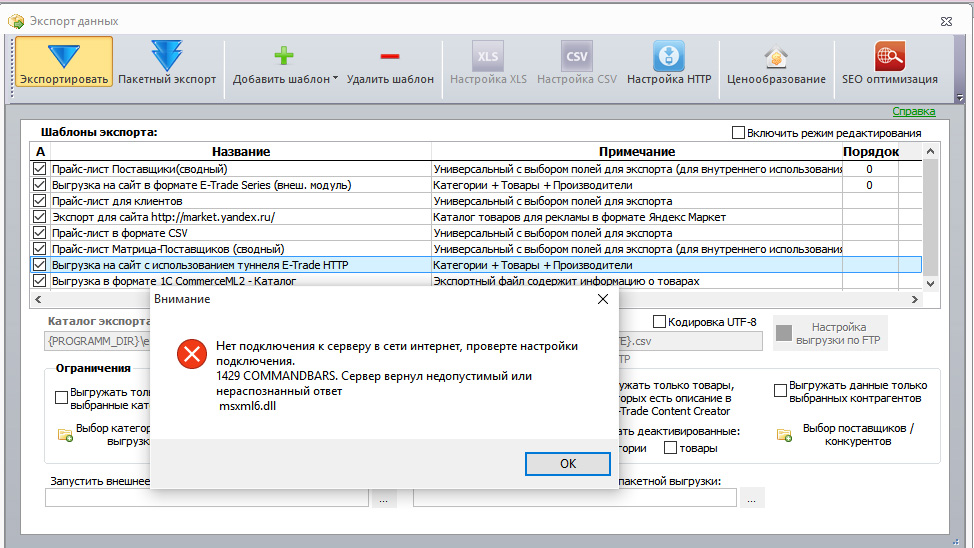The image size is (974, 548).
Task: Select row Экспорт для сайта http://market.yandex.ru/
Action: (x=476, y=217)
